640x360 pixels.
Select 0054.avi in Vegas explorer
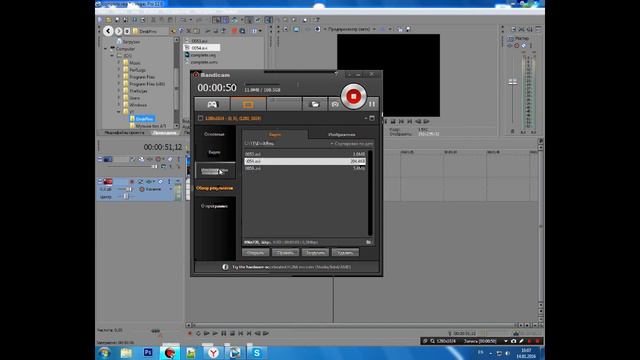[x=202, y=48]
